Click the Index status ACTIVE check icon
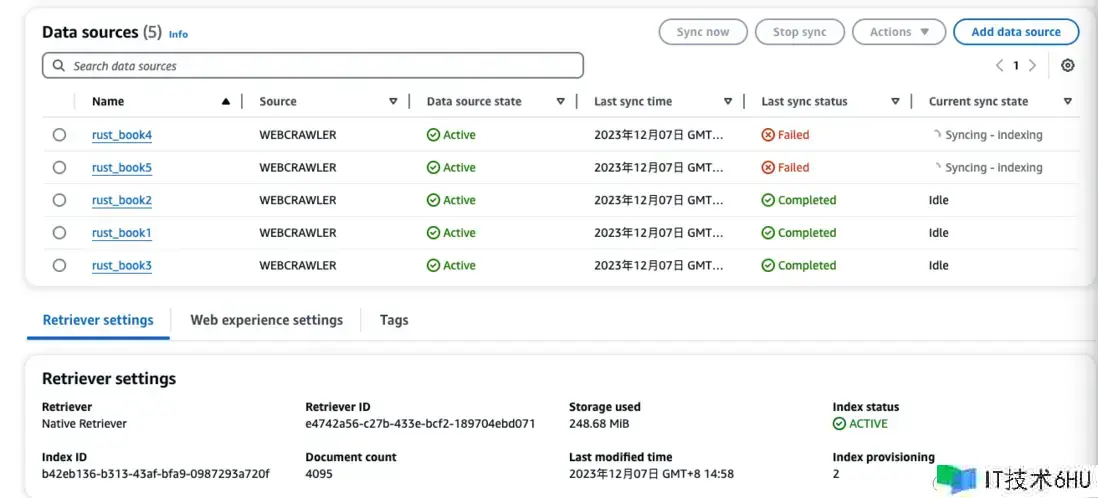This screenshot has height=498, width=1098. tap(839, 424)
